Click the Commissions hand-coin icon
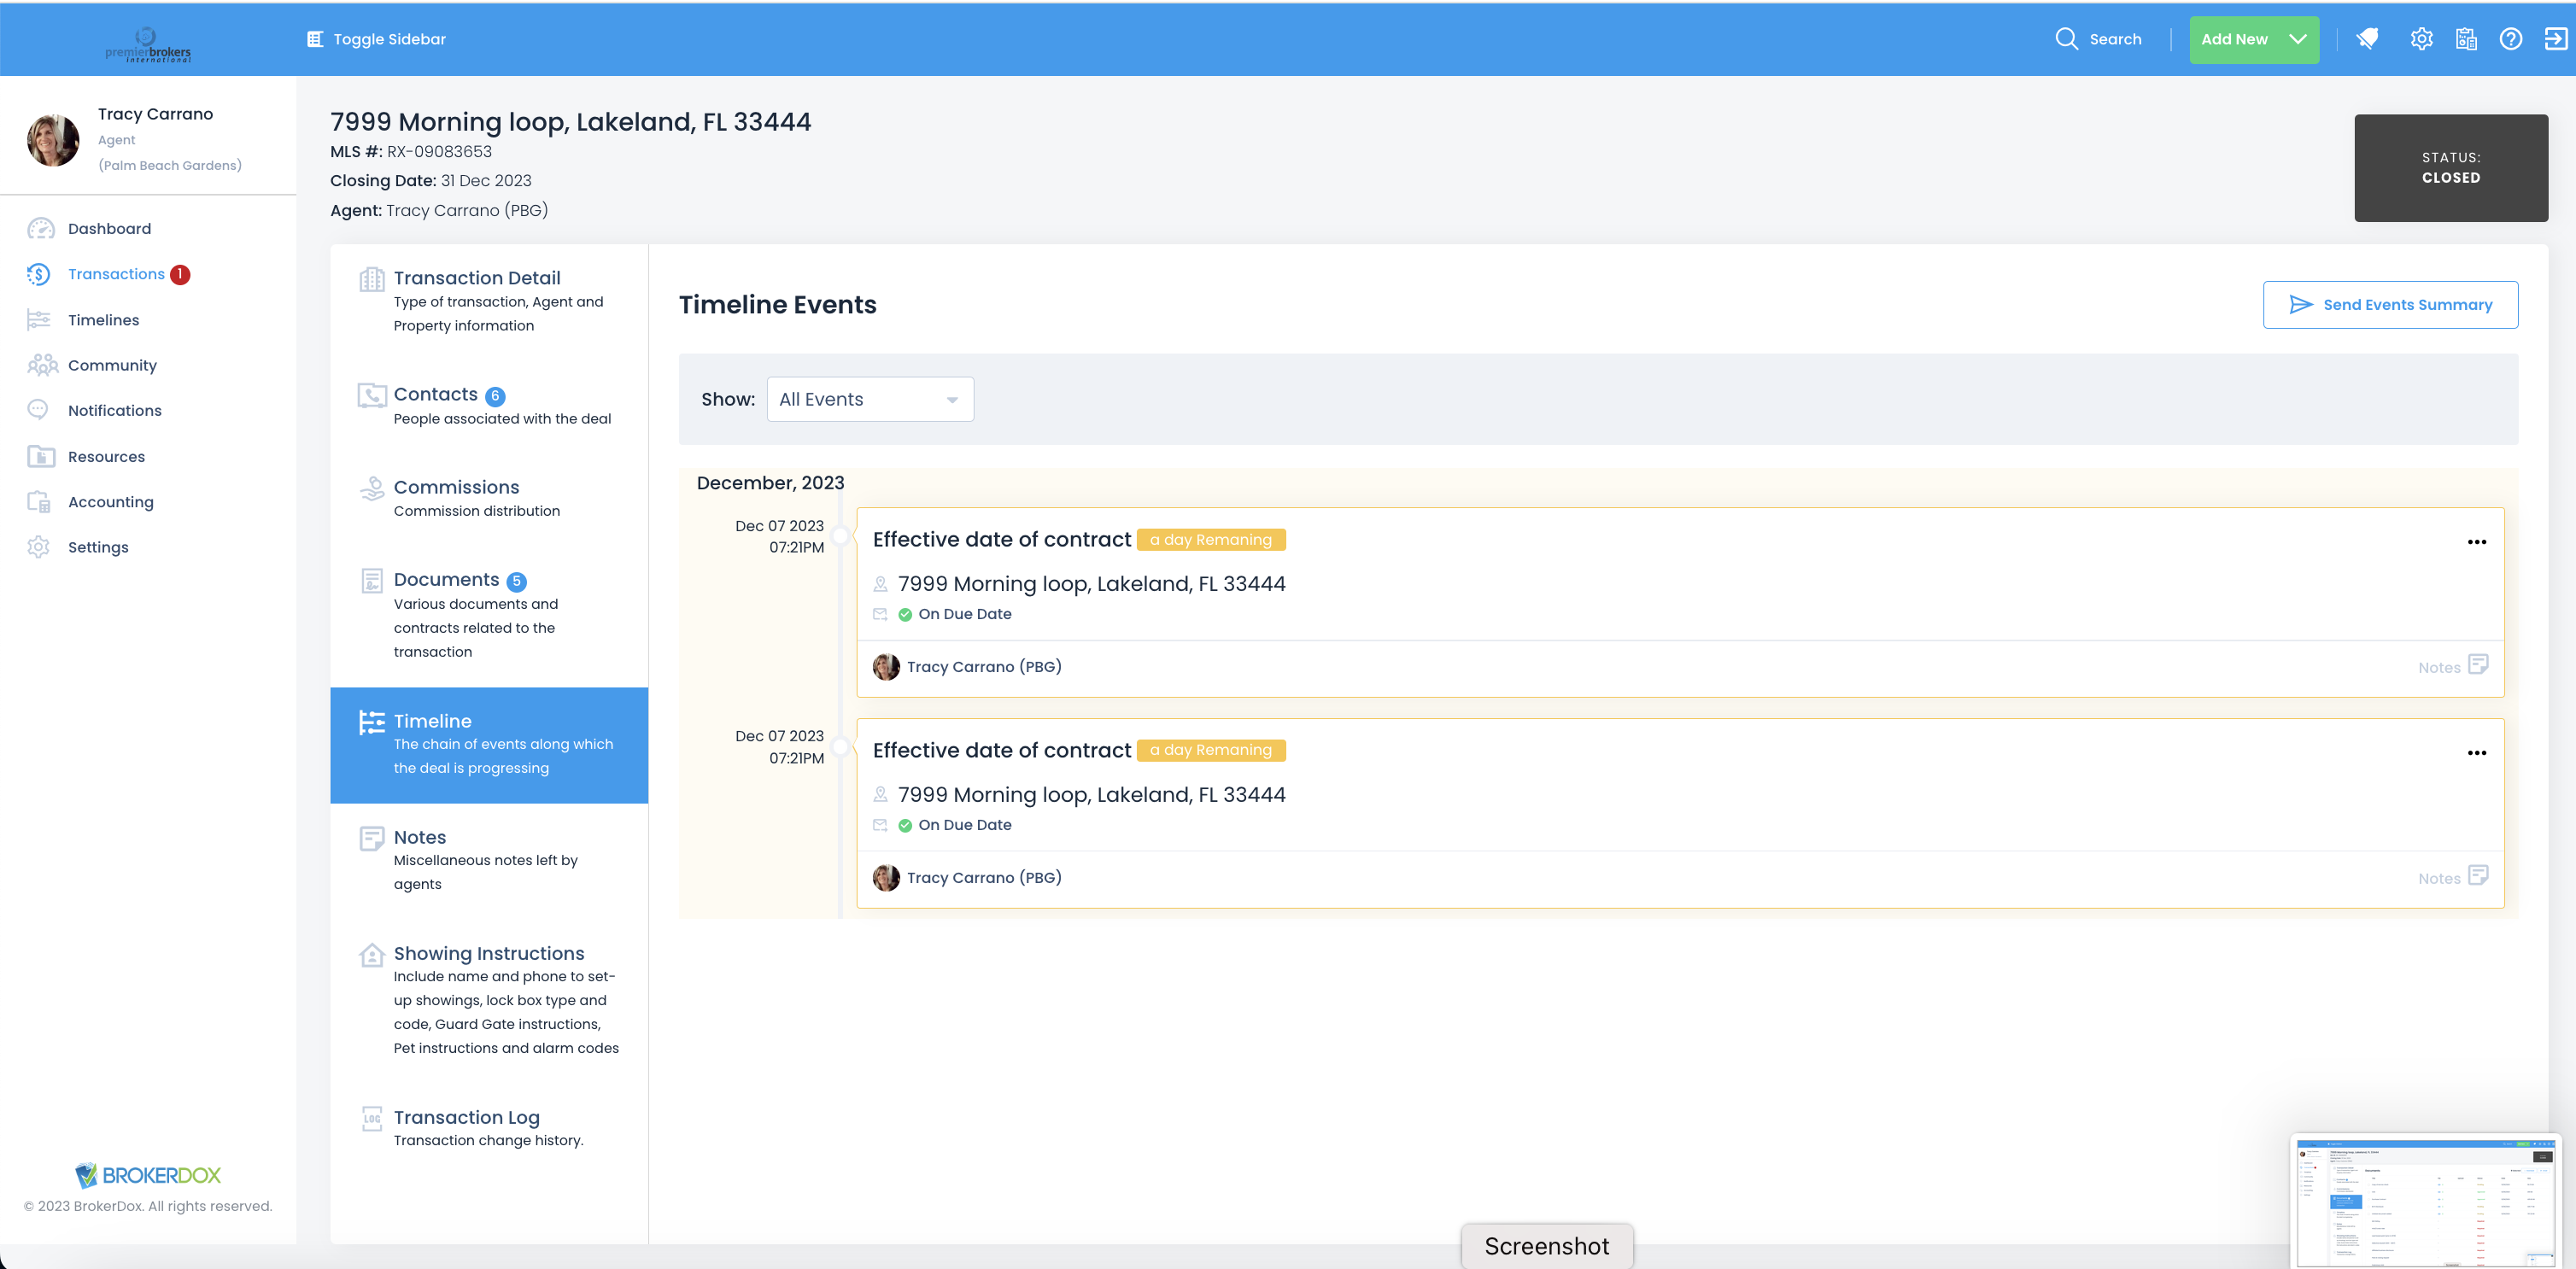2576x1269 pixels. 372,488
